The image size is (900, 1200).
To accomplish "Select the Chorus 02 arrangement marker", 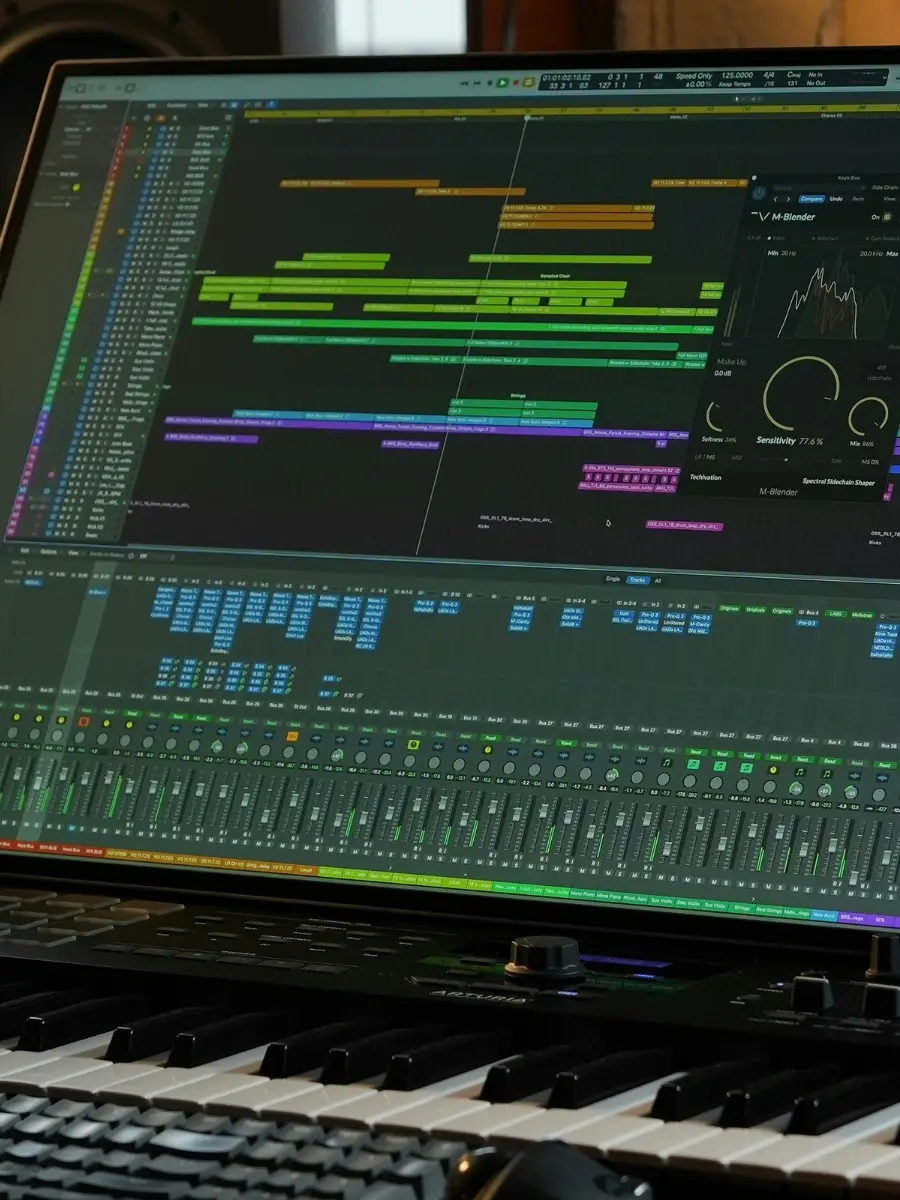I will tap(831, 115).
